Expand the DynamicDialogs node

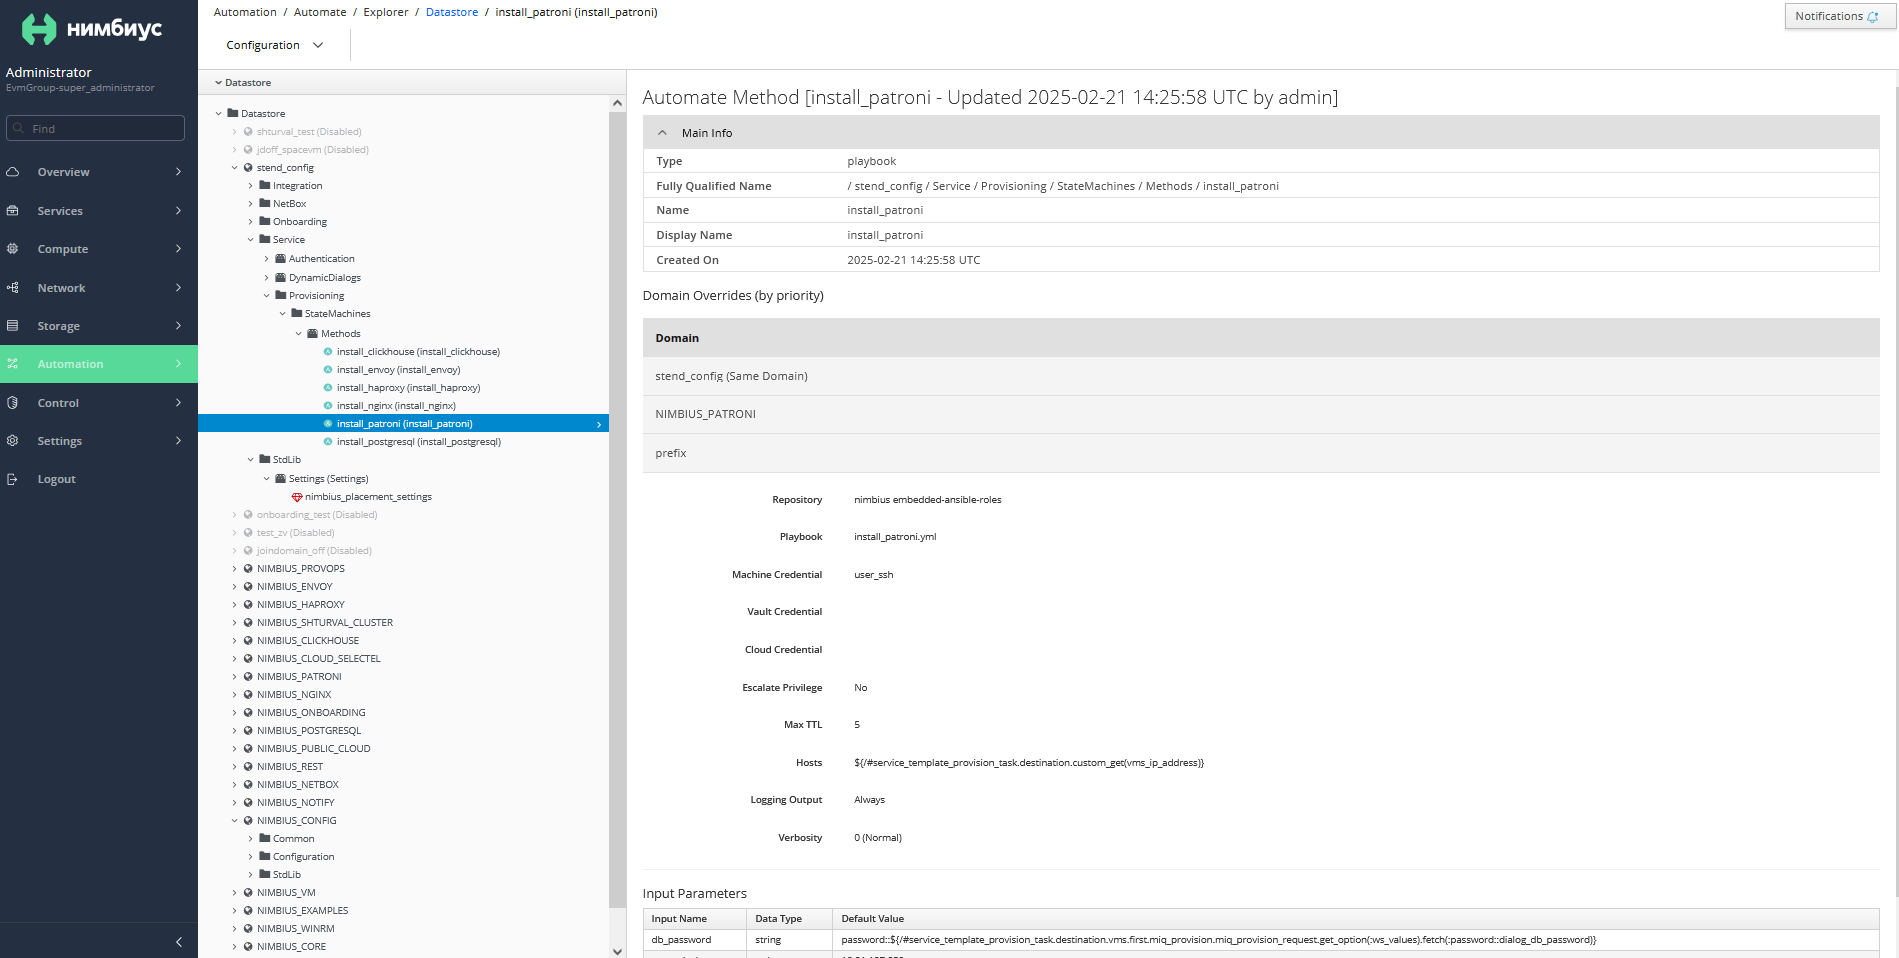[267, 277]
